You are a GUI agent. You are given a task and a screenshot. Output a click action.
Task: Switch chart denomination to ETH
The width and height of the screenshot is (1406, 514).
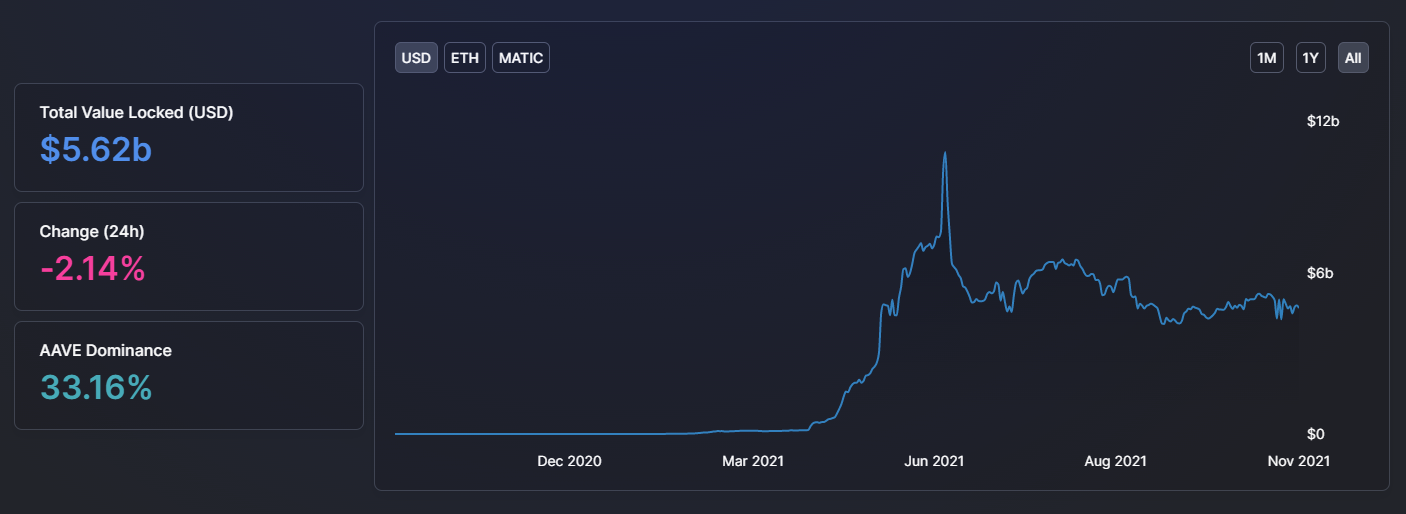pyautogui.click(x=464, y=58)
